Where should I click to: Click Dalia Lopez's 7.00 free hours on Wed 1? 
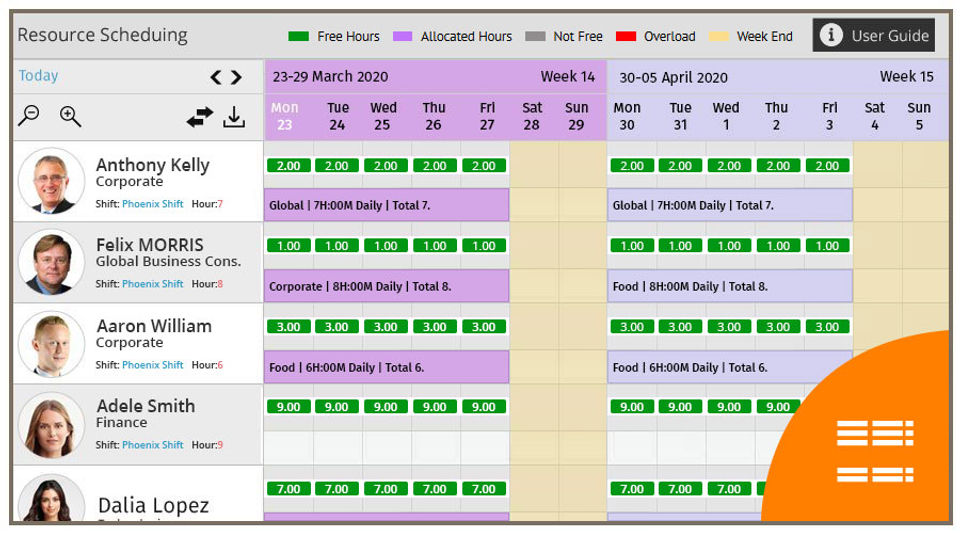pos(729,488)
